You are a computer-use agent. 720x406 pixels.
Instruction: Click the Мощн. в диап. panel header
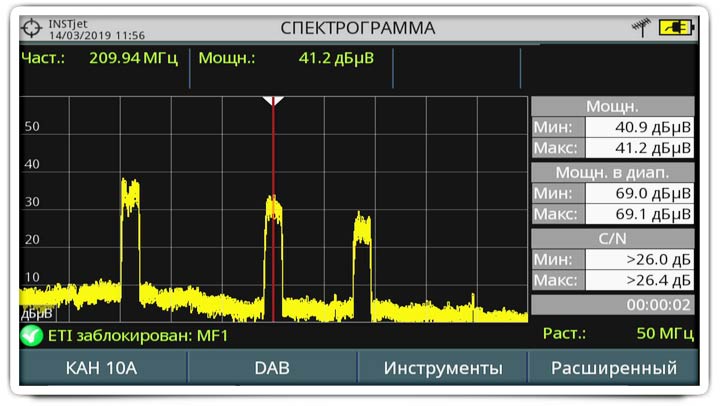click(613, 173)
